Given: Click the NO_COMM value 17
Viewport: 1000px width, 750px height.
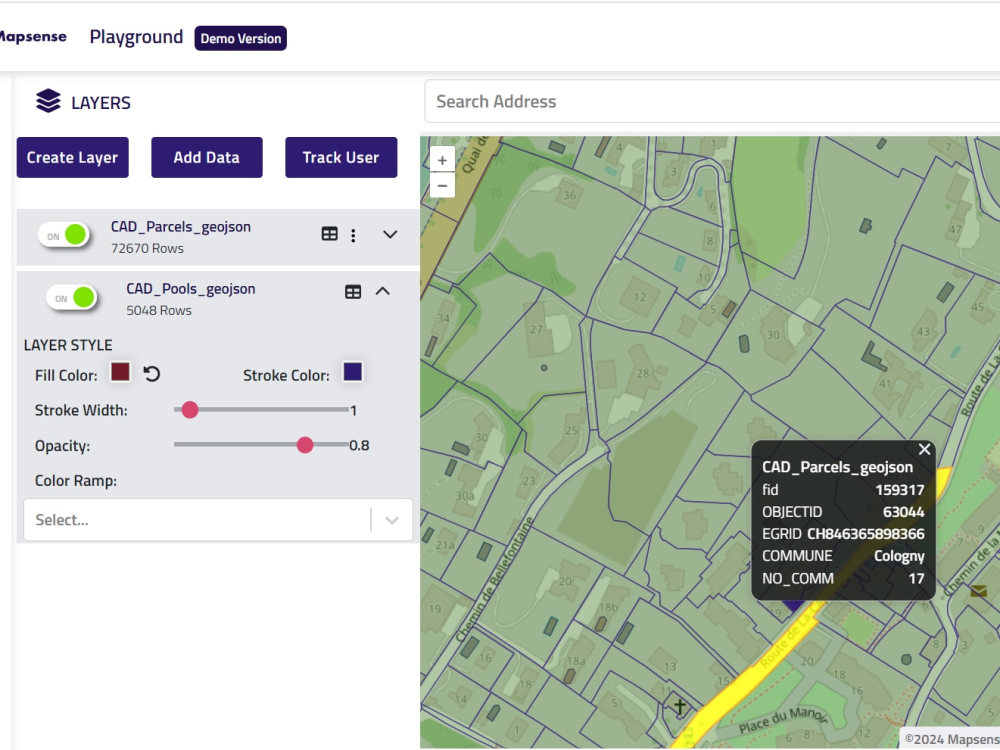Looking at the screenshot, I should tap(916, 578).
